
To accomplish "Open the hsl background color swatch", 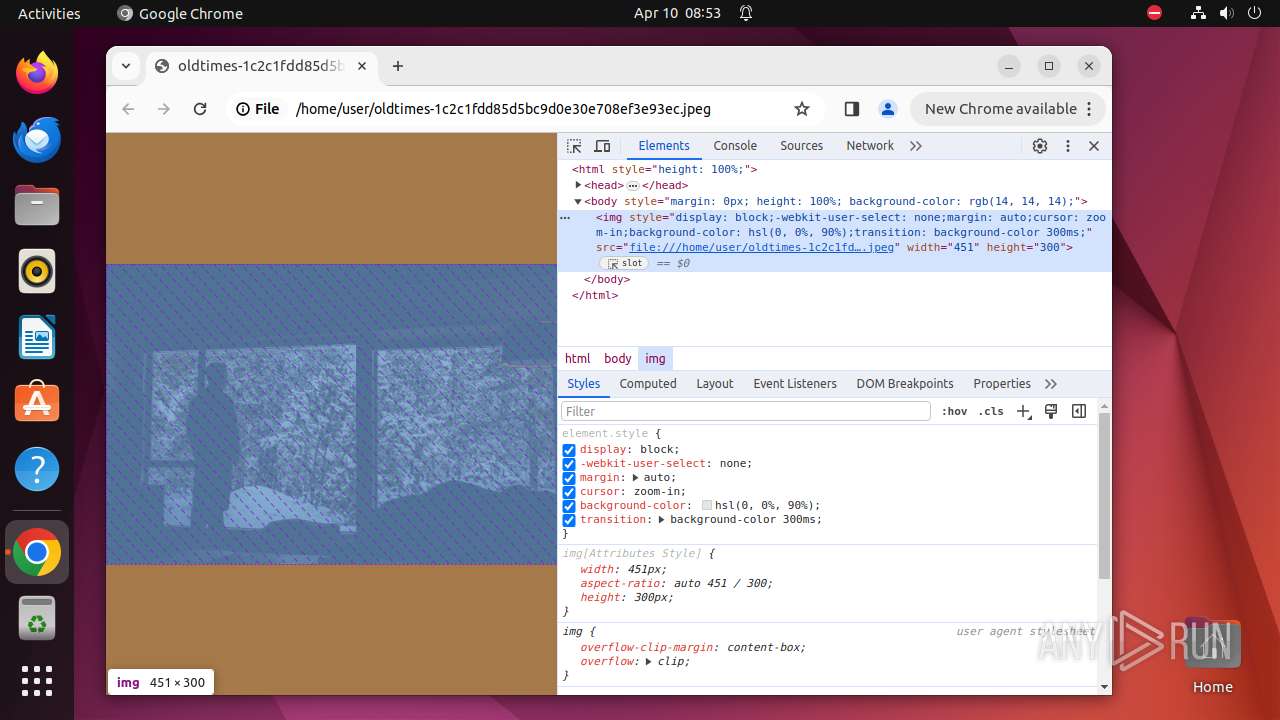I will tap(708, 506).
